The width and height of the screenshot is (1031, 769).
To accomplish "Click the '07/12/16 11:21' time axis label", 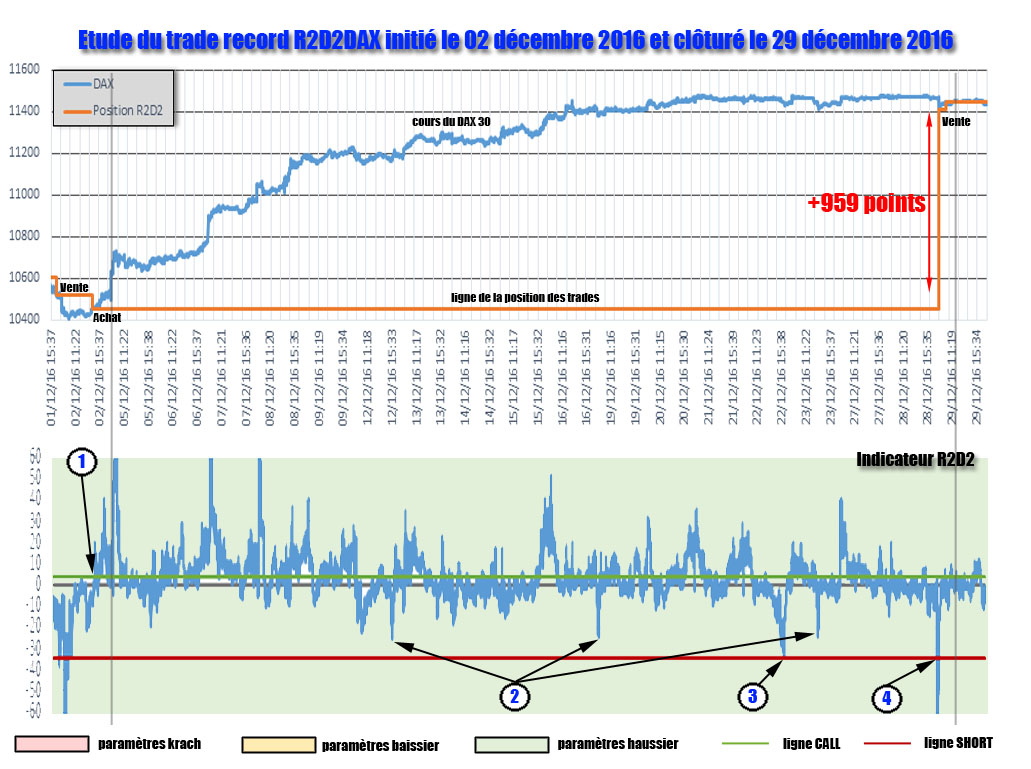I will (x=222, y=378).
